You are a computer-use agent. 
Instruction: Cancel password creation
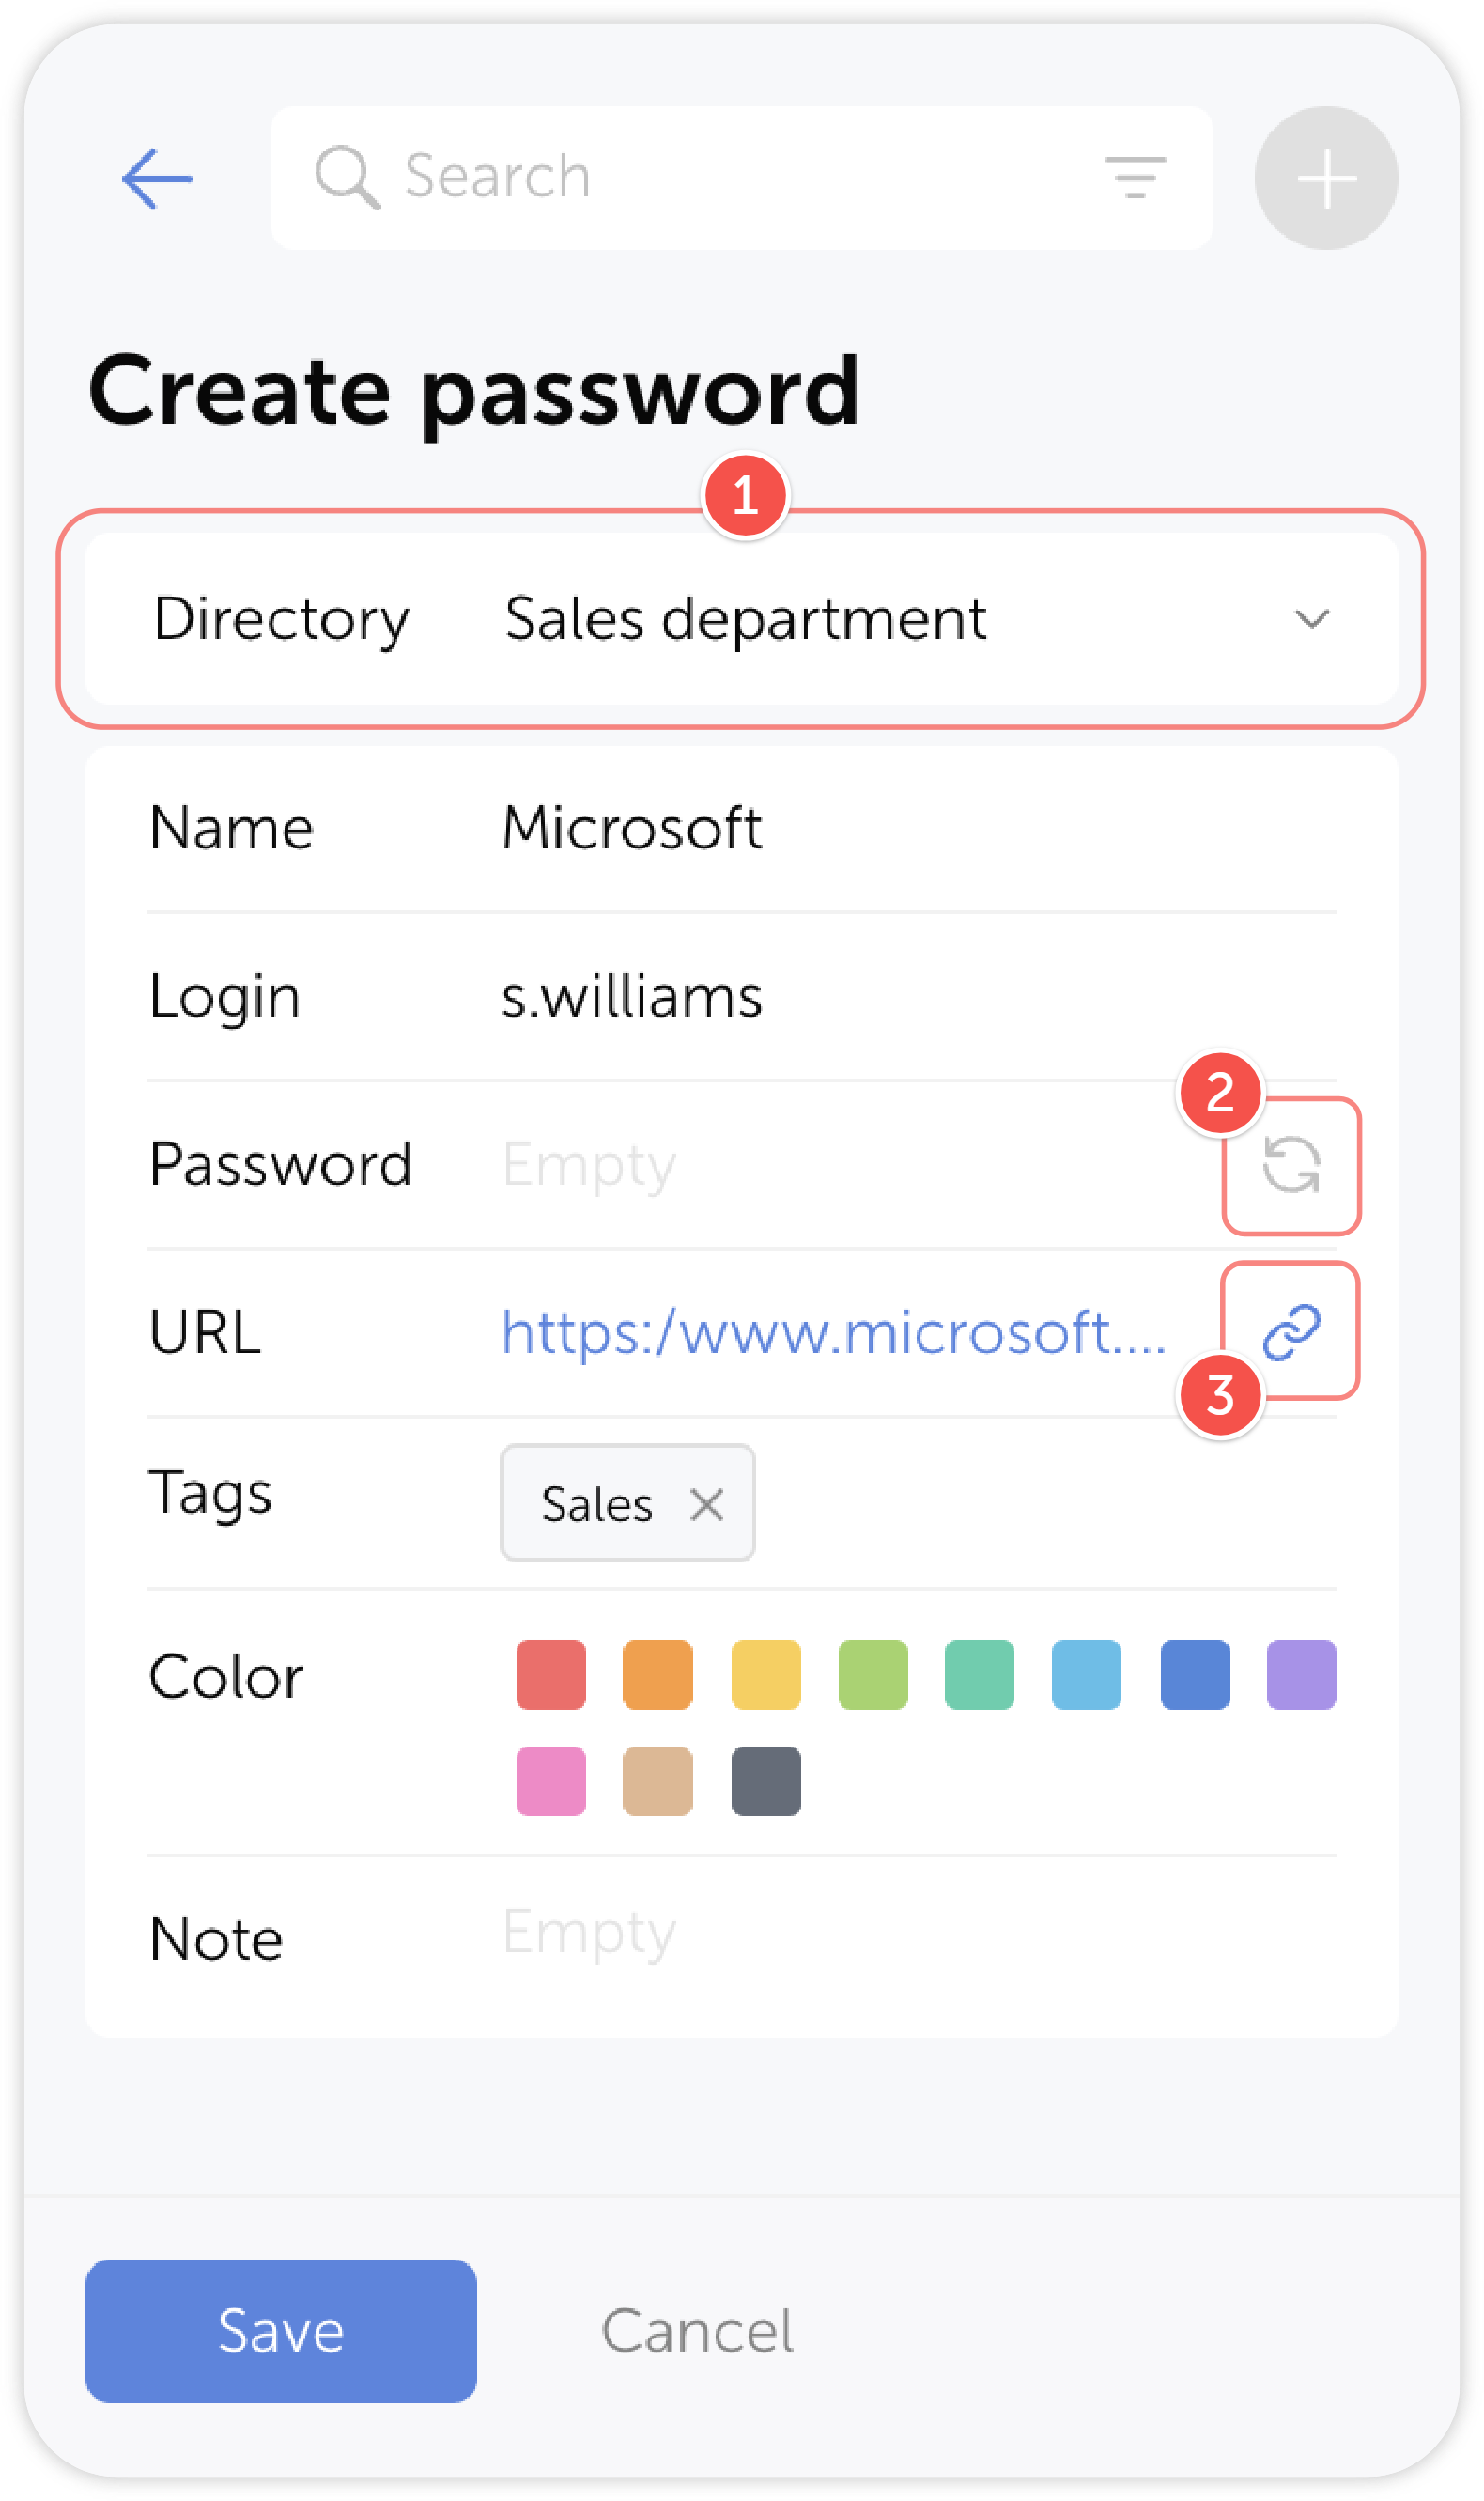pos(697,2332)
